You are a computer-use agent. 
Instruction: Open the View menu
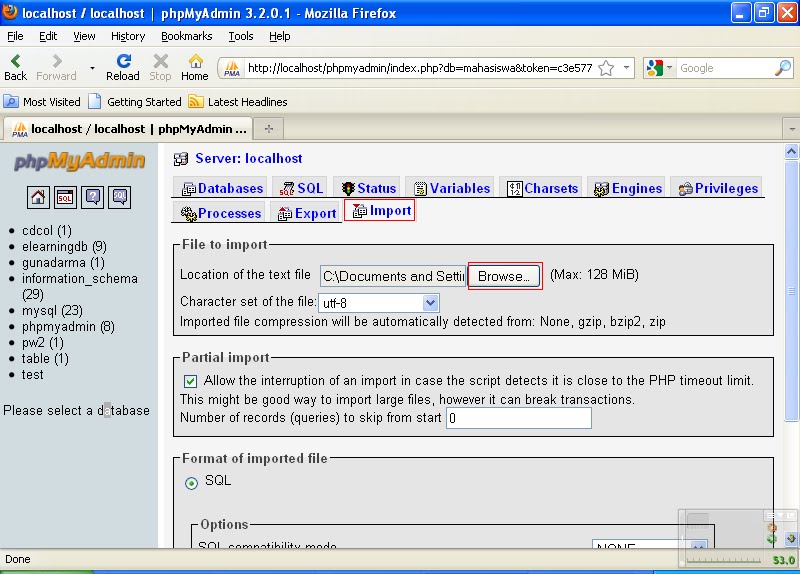pyautogui.click(x=84, y=36)
